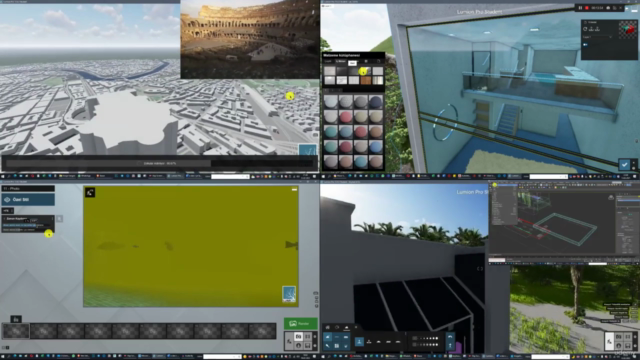Image resolution: width=640 pixels, height=360 pixels.
Task: Switch to Photo mode in garden window
Action: point(619,337)
